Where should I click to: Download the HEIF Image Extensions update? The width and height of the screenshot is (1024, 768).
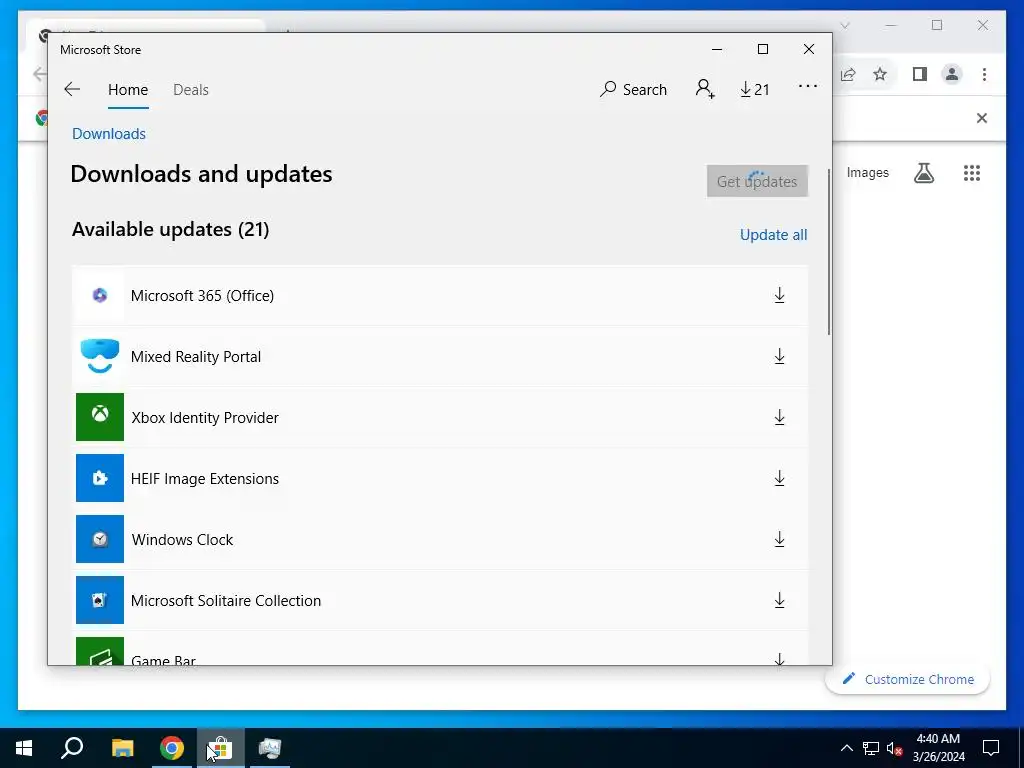[x=779, y=479]
